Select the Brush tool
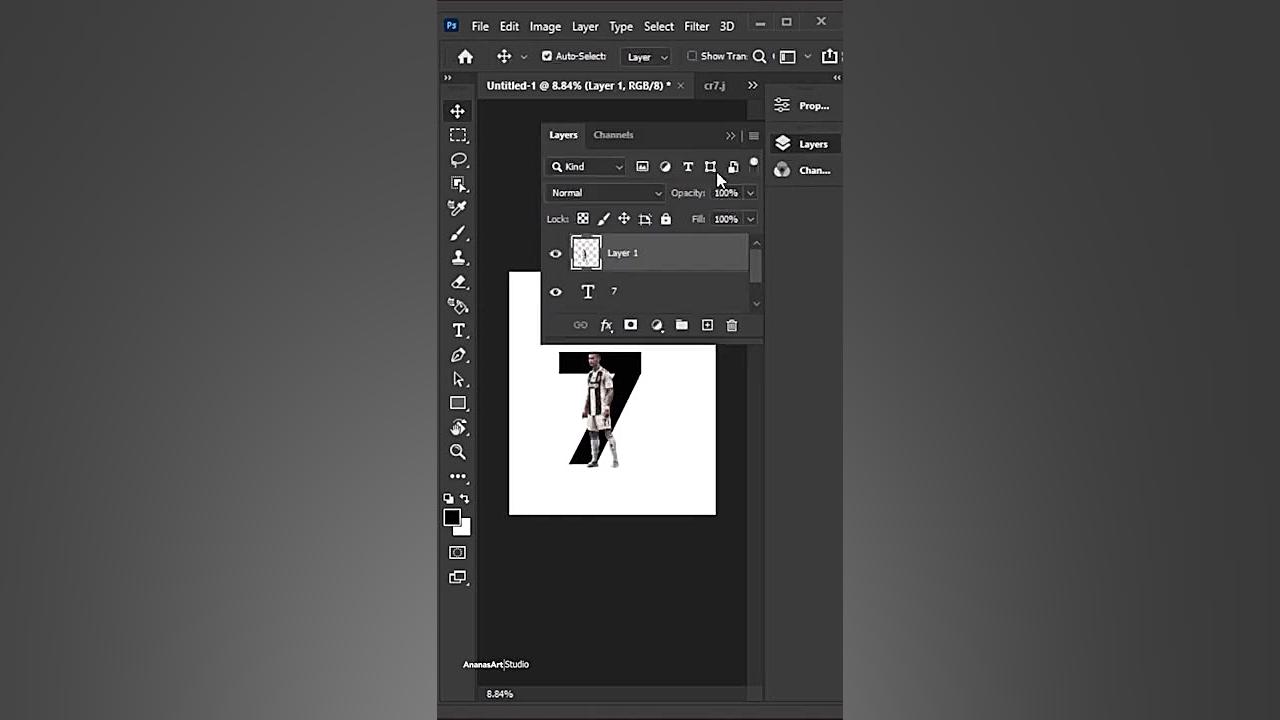 (x=458, y=233)
